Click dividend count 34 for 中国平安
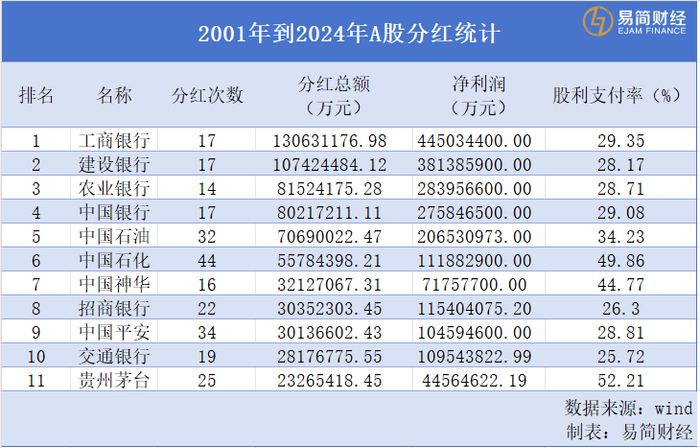 pyautogui.click(x=207, y=333)
